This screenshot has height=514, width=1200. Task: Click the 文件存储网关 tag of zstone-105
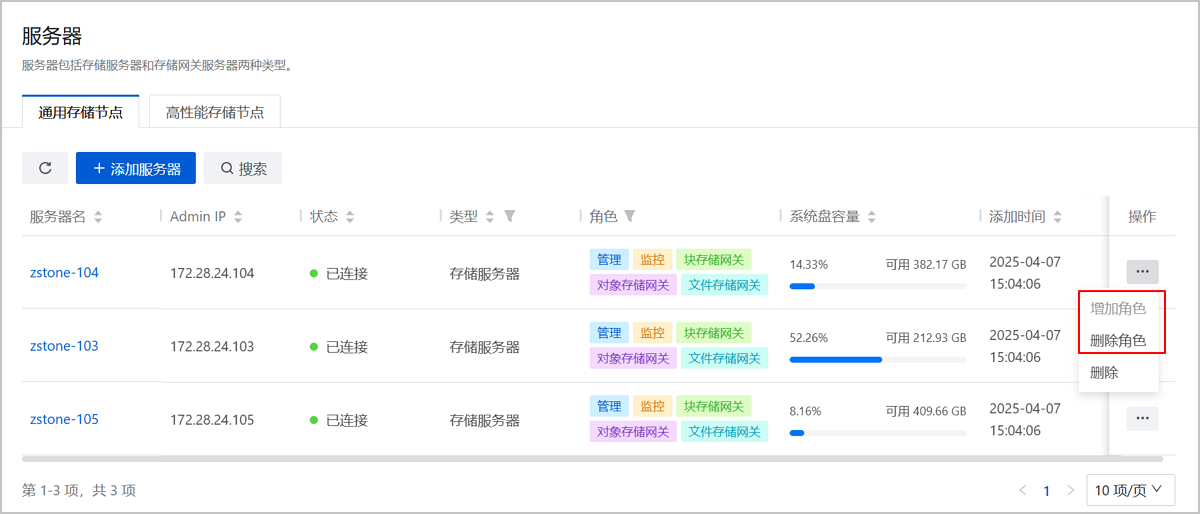click(725, 431)
